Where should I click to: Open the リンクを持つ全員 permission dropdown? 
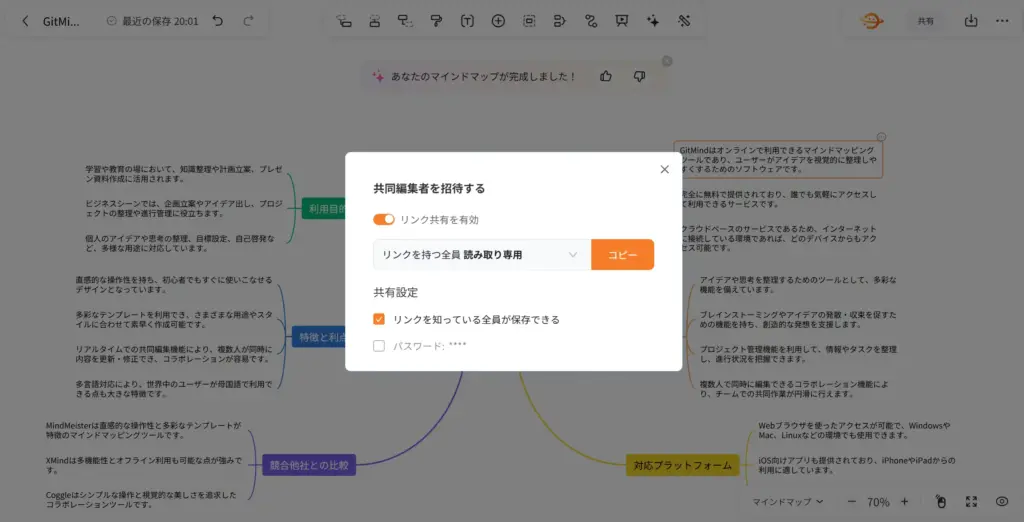pyautogui.click(x=481, y=255)
